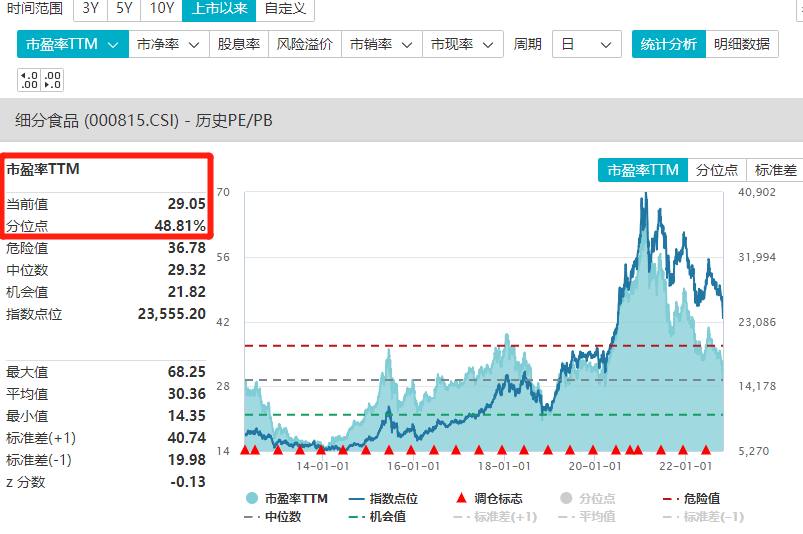
Task: Select the 3Y time range
Action: pyautogui.click(x=90, y=9)
